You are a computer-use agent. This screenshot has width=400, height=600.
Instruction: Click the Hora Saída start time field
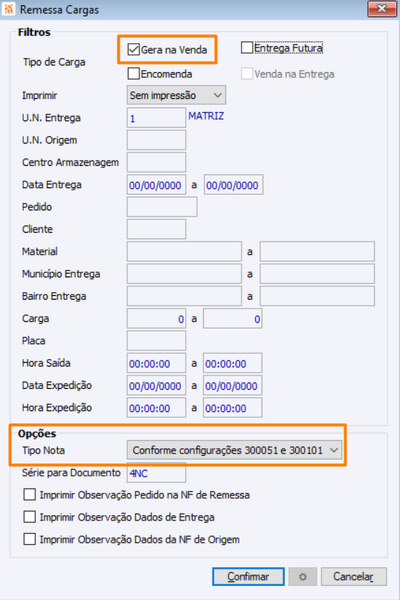pos(156,363)
